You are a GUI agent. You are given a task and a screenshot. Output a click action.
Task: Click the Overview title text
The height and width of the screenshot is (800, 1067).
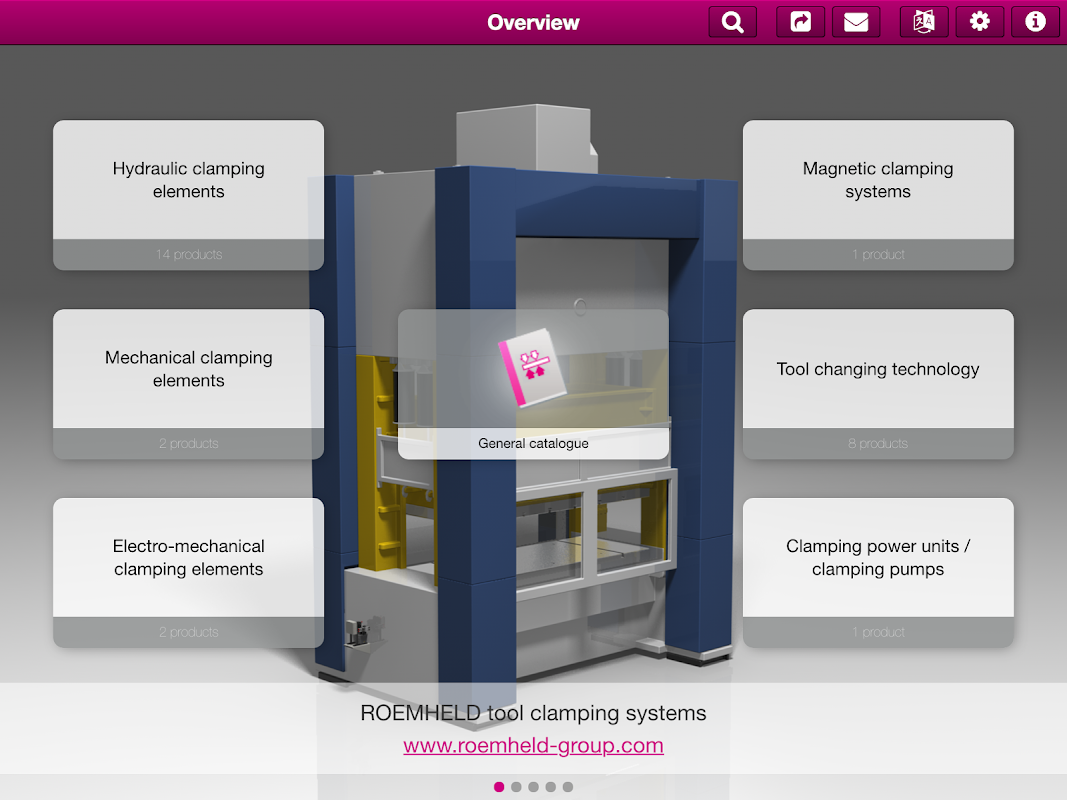pos(533,22)
